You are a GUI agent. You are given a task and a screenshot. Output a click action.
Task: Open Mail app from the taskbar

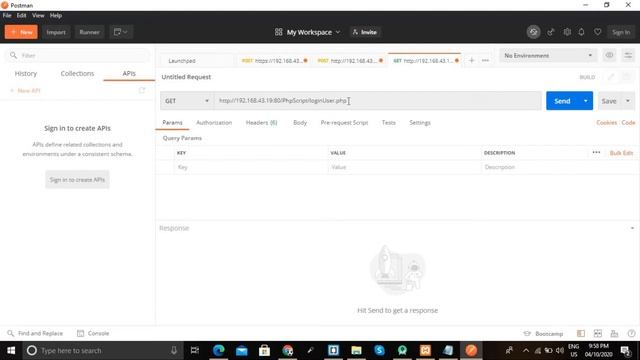tap(242, 350)
